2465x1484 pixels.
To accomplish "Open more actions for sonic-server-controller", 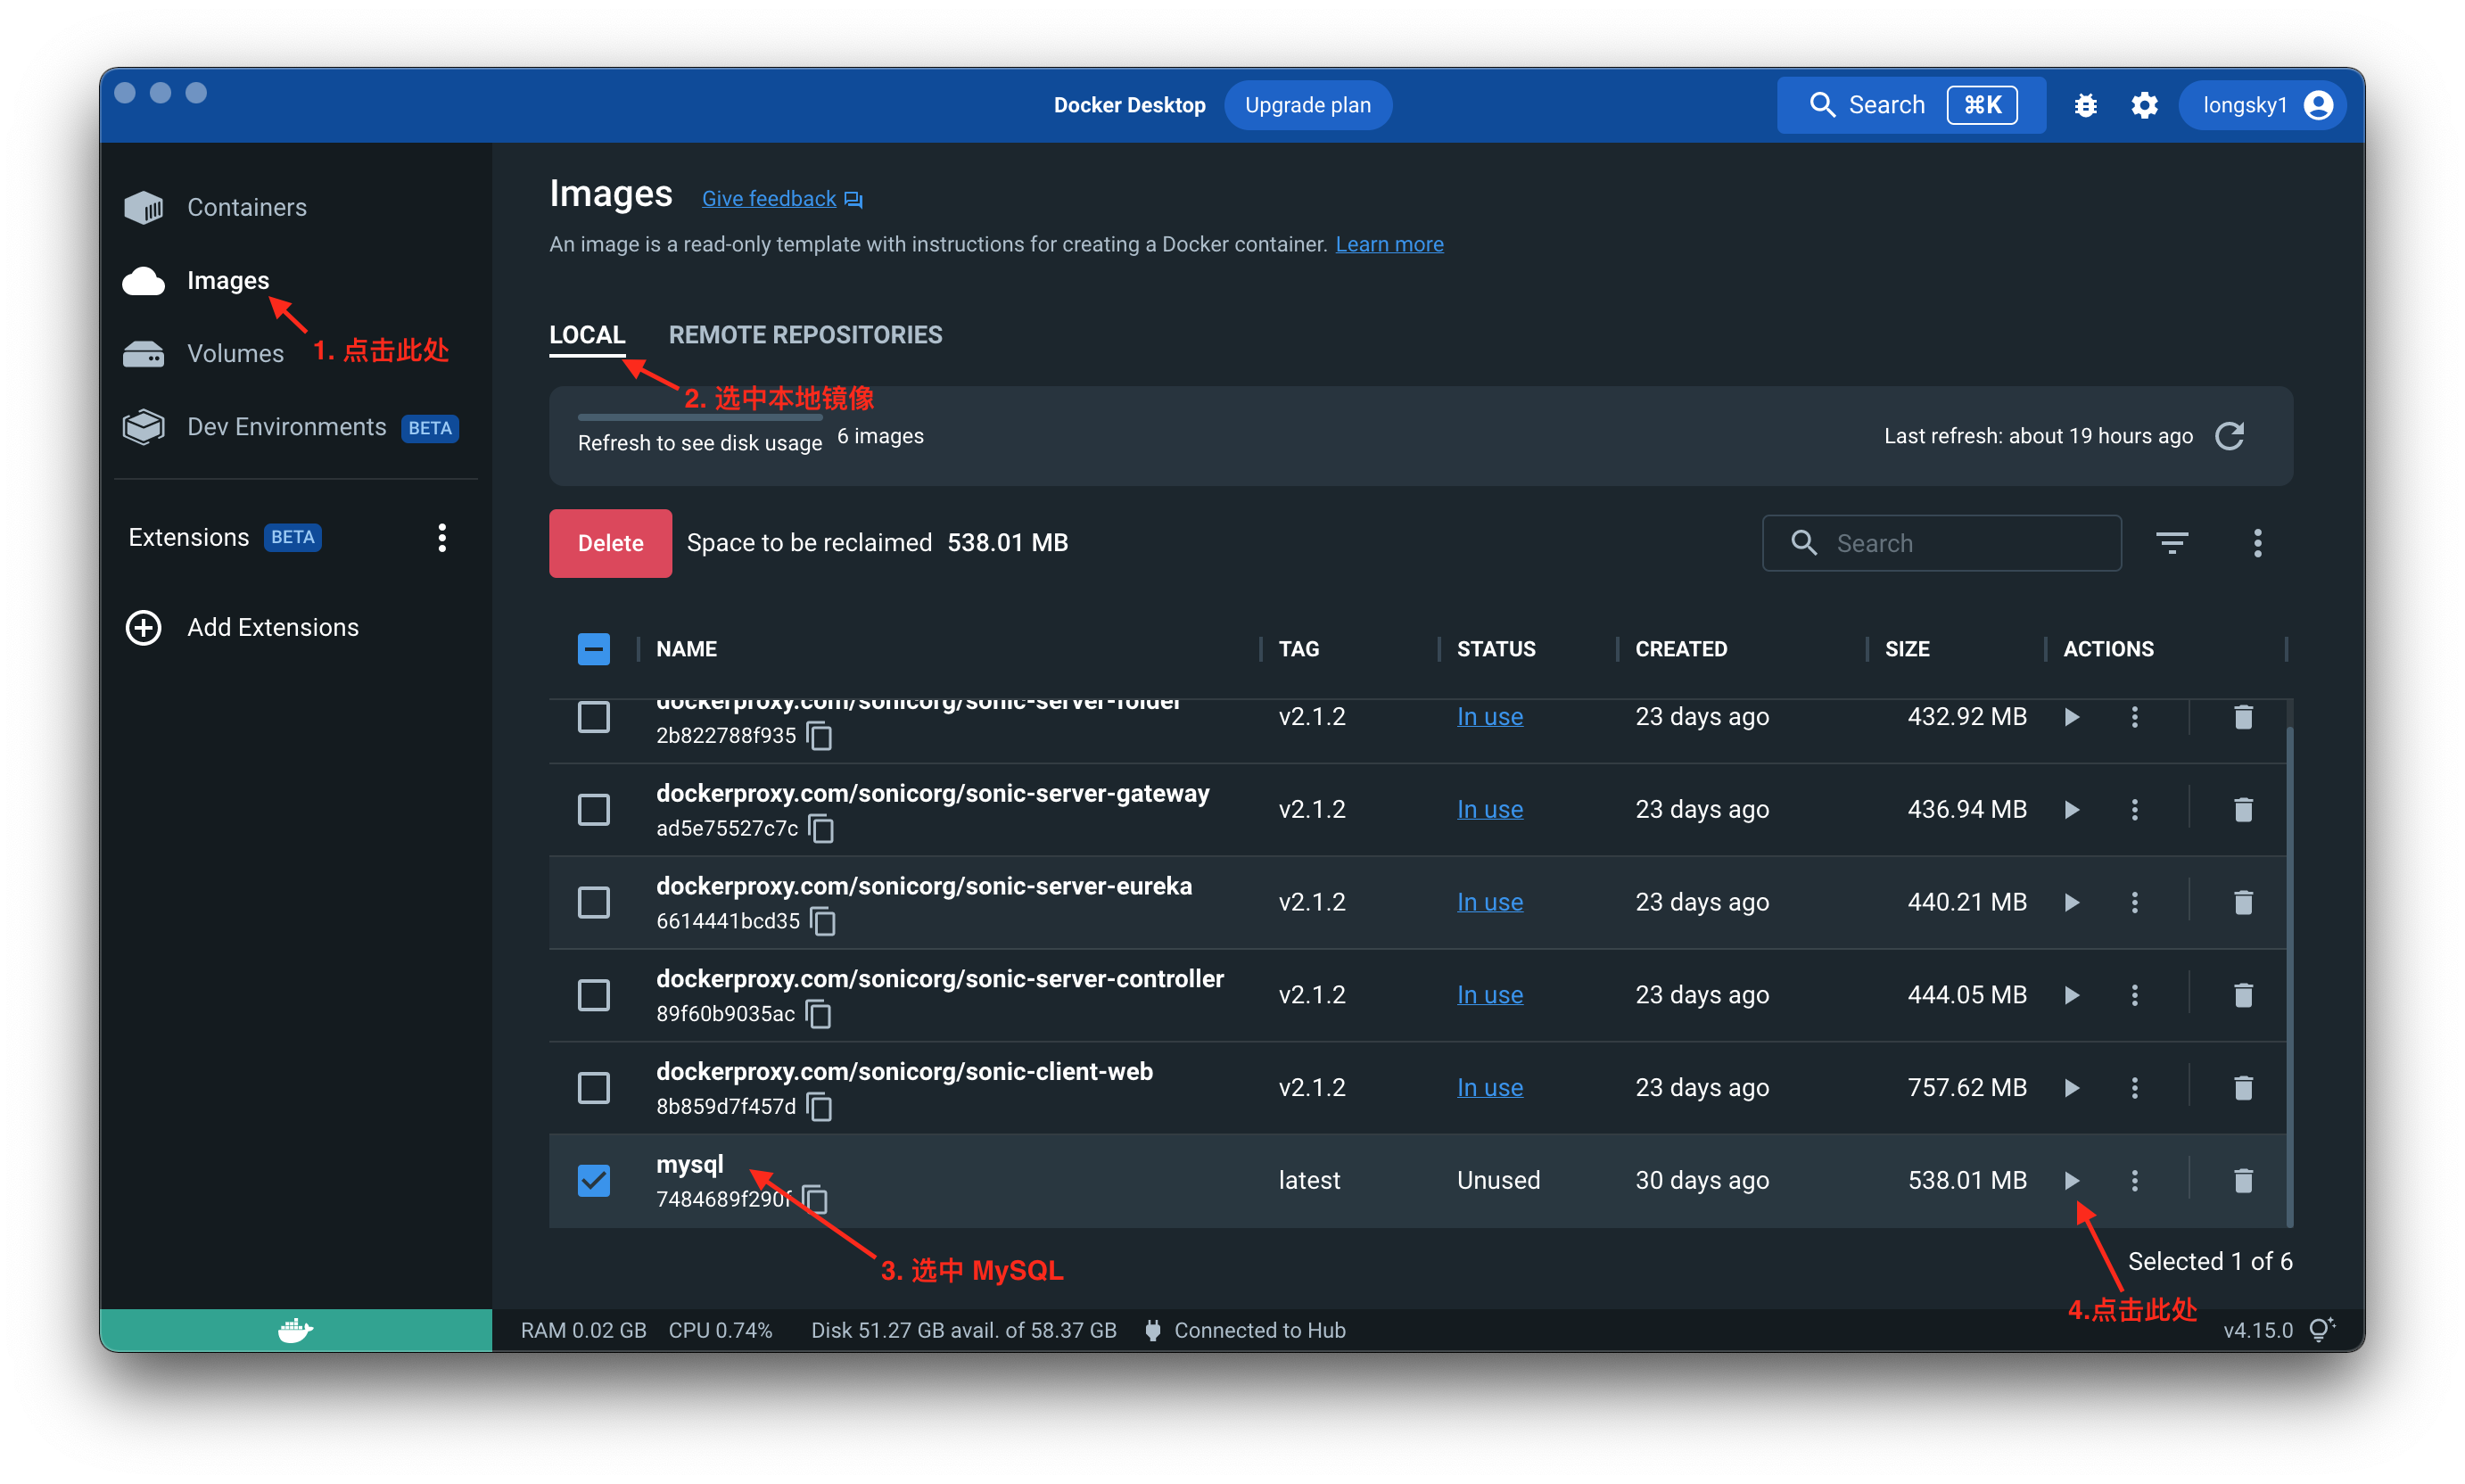I will pos(2134,995).
